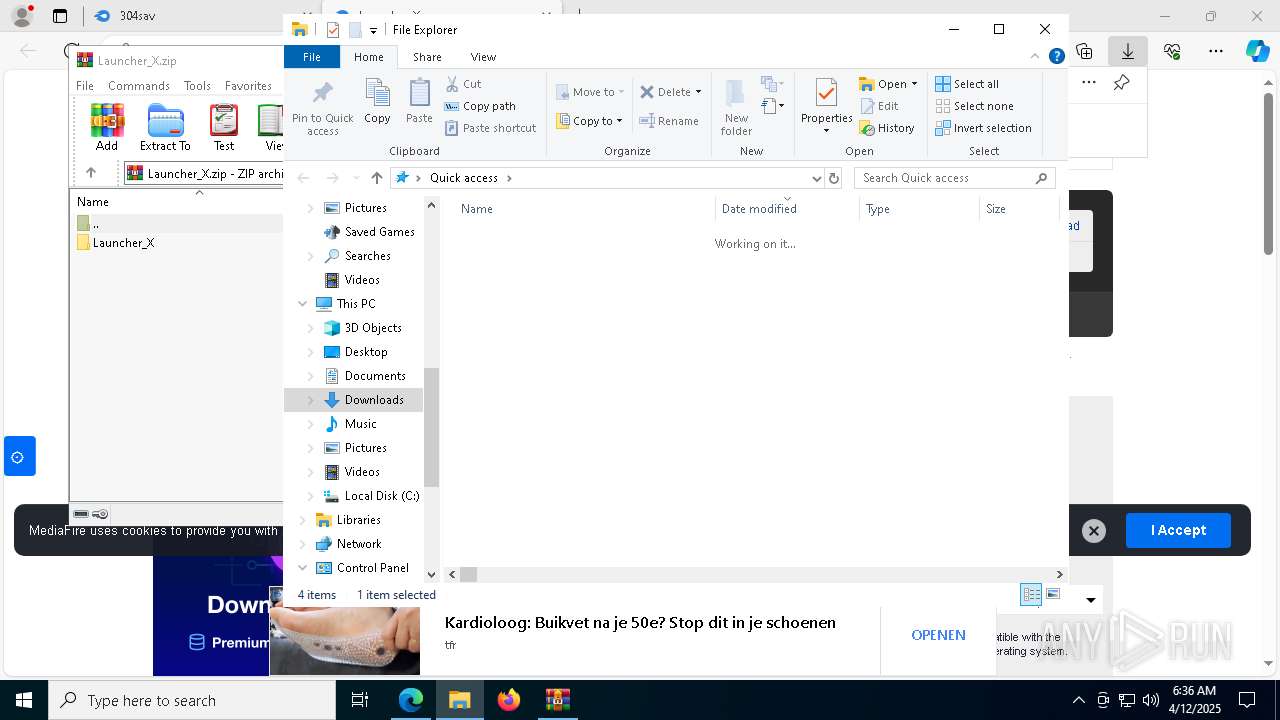Select the Home ribbon tab
Viewport: 1280px width, 720px height.
click(369, 57)
